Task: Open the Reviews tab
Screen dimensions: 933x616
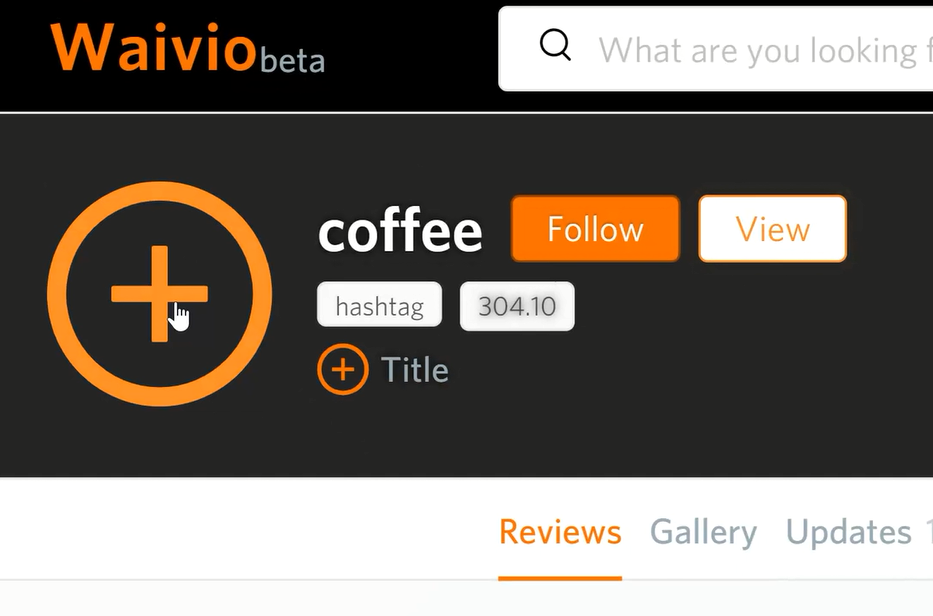Action: pyautogui.click(x=560, y=532)
